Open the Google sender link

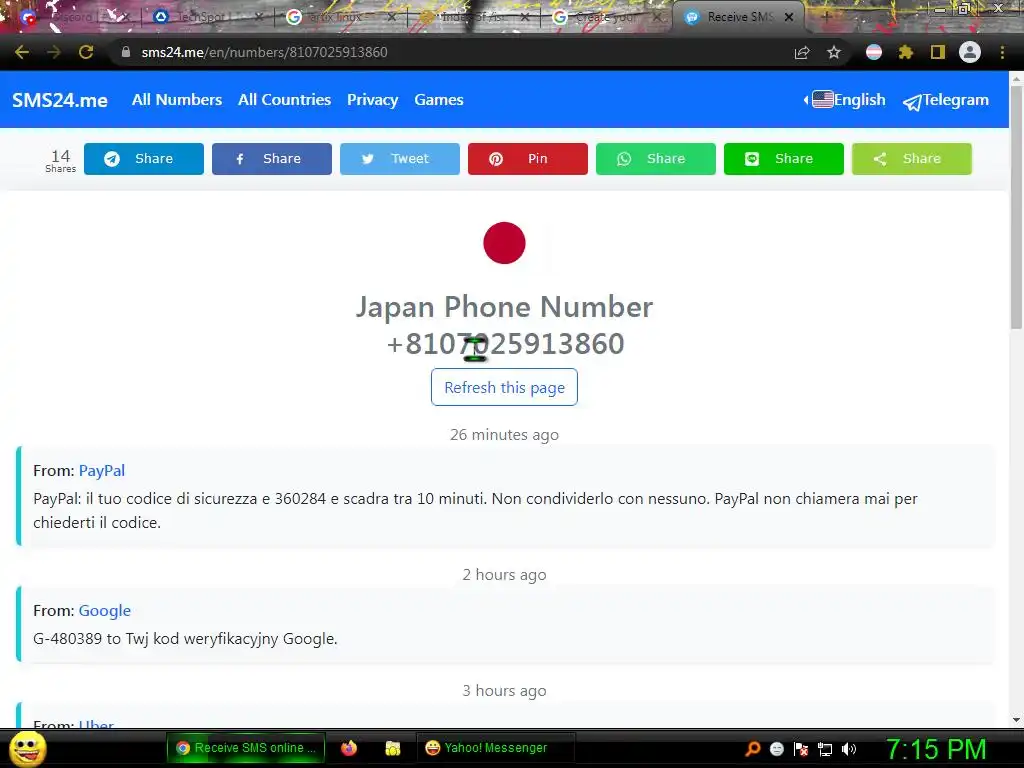(104, 611)
